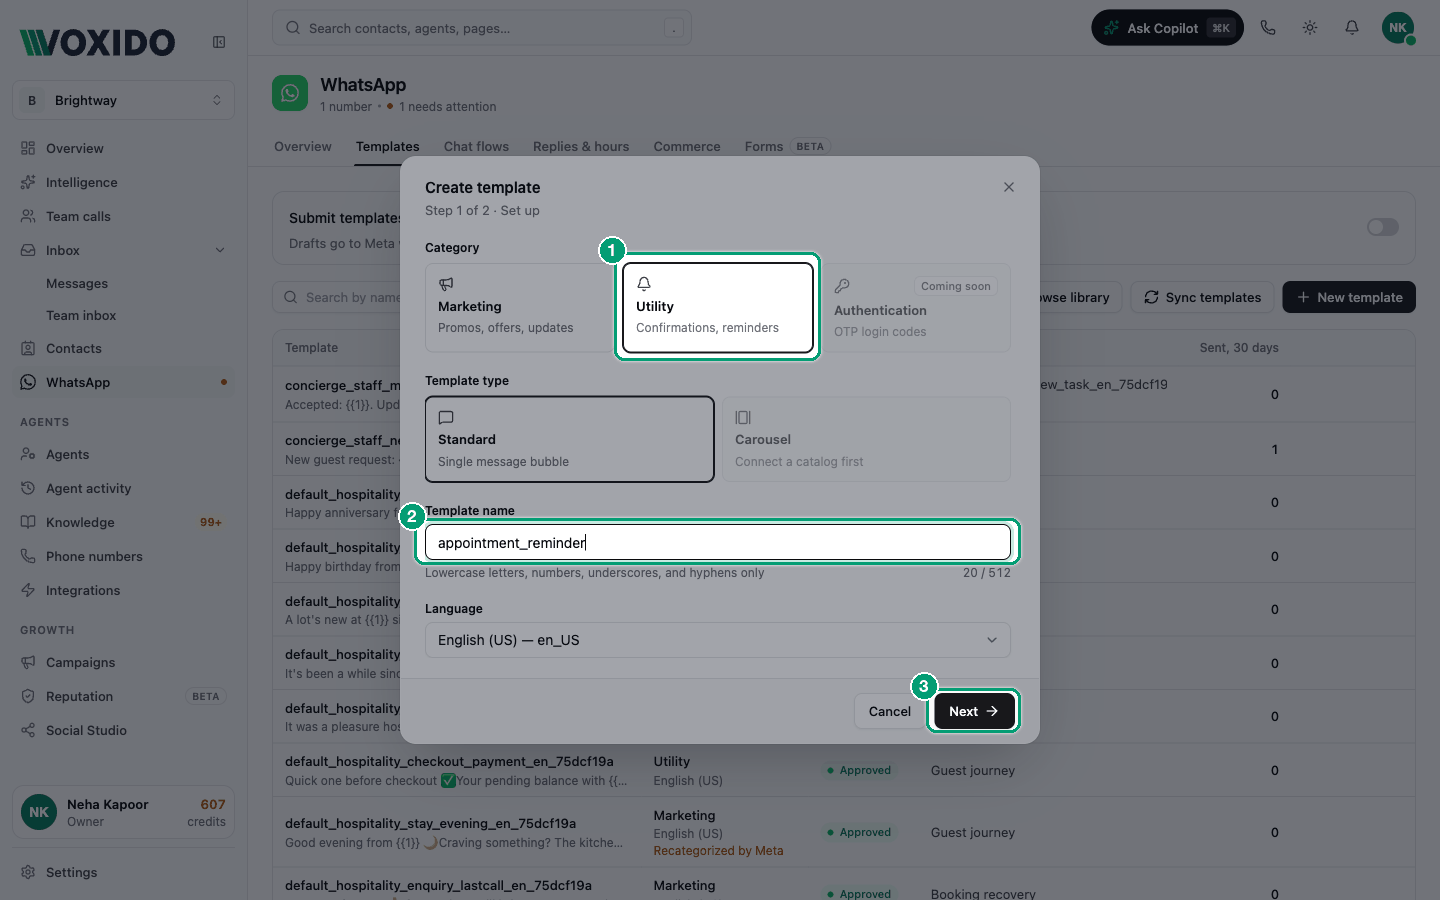This screenshot has width=1440, height=900.
Task: Open Contacts in the sidebar
Action: coord(124,348)
